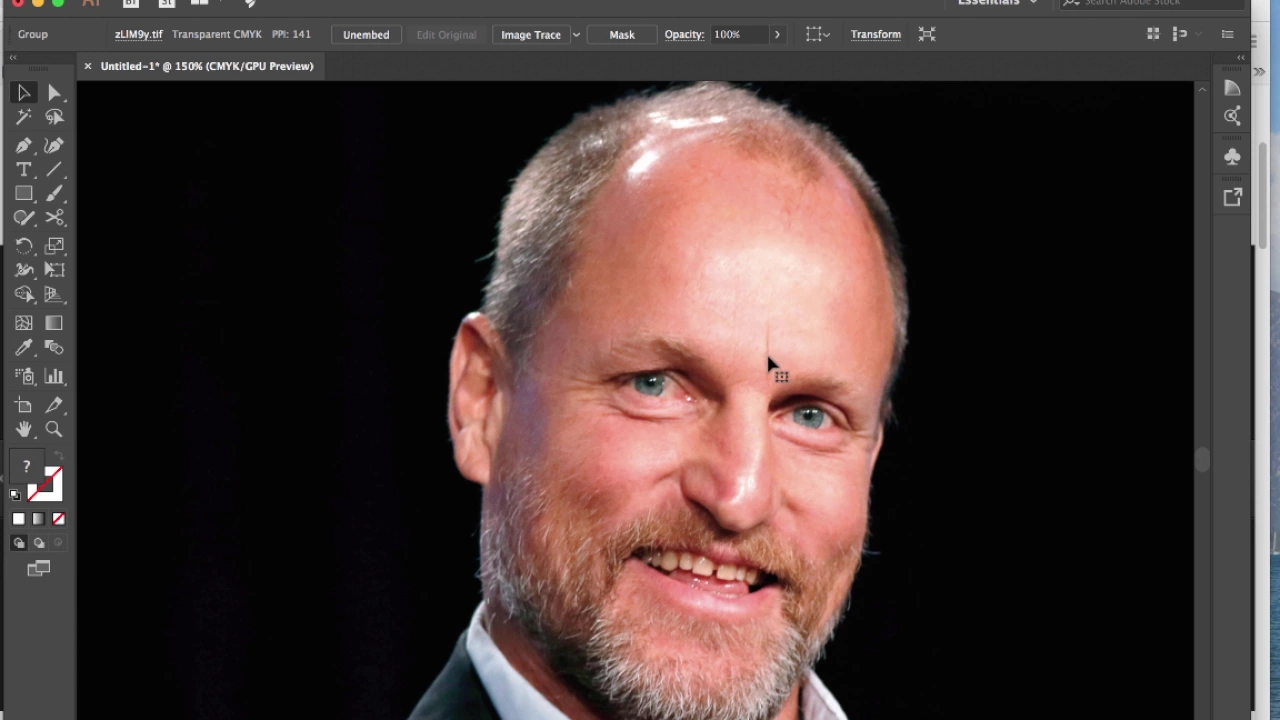This screenshot has height=720, width=1280.
Task: Select the Perspective Grid tool
Action: (x=54, y=294)
